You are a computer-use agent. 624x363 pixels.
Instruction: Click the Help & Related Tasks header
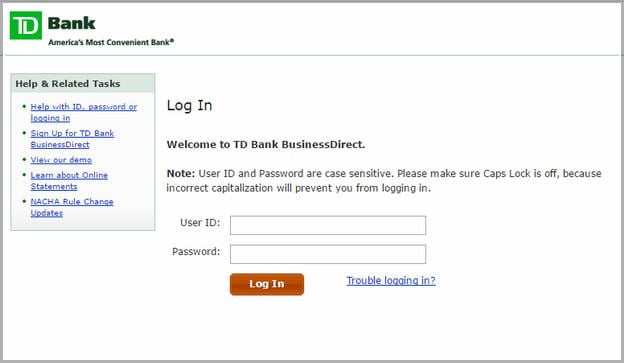(x=68, y=84)
